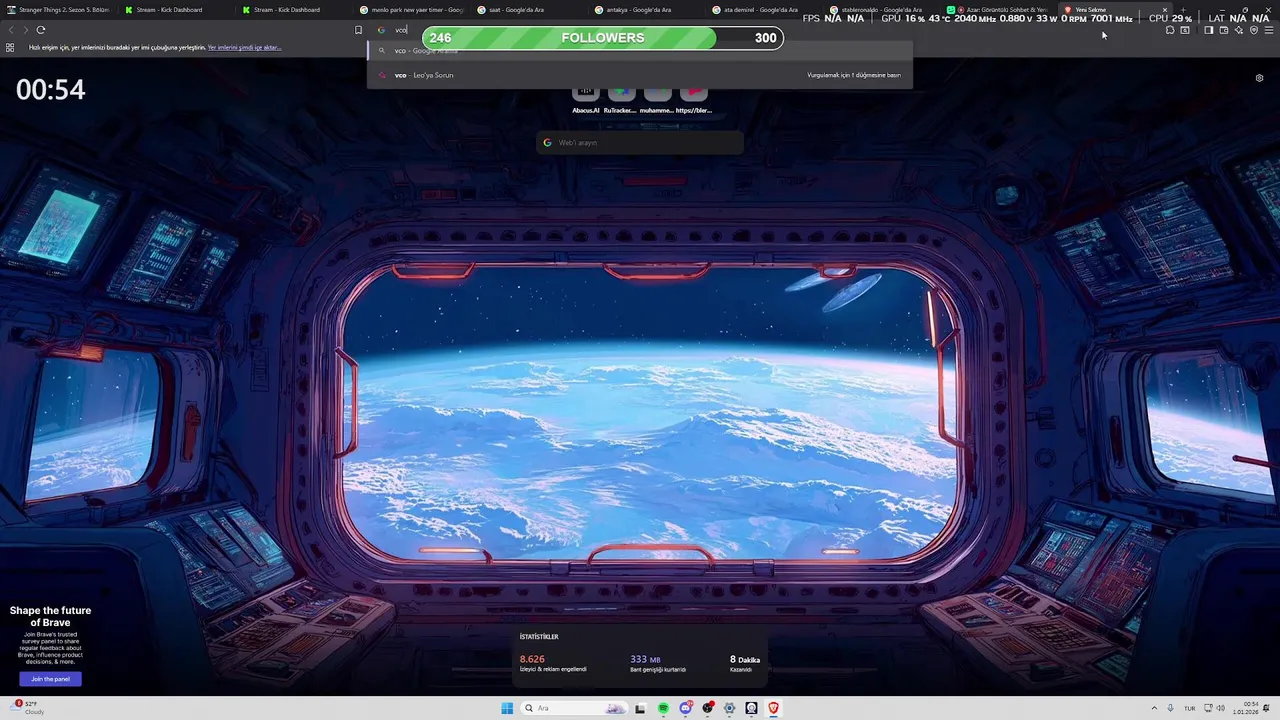Viewport: 1280px width, 720px height.
Task: Open the volume control in system tray
Action: pyautogui.click(x=1220, y=708)
